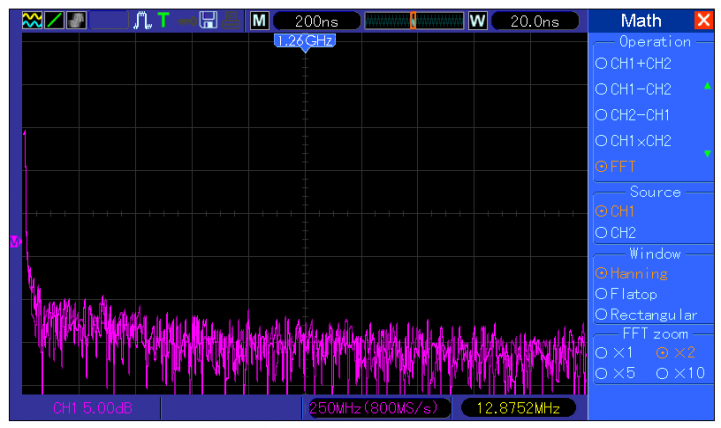
Task: Click the floppy disk save icon
Action: coord(209,20)
